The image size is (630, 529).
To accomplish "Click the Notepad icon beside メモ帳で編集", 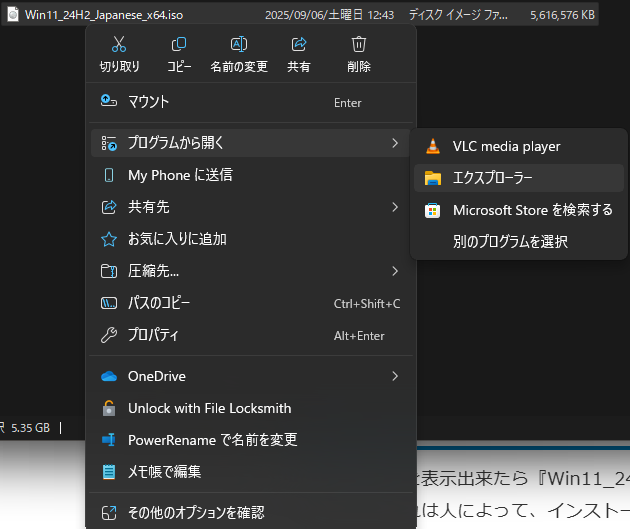I will [108, 472].
